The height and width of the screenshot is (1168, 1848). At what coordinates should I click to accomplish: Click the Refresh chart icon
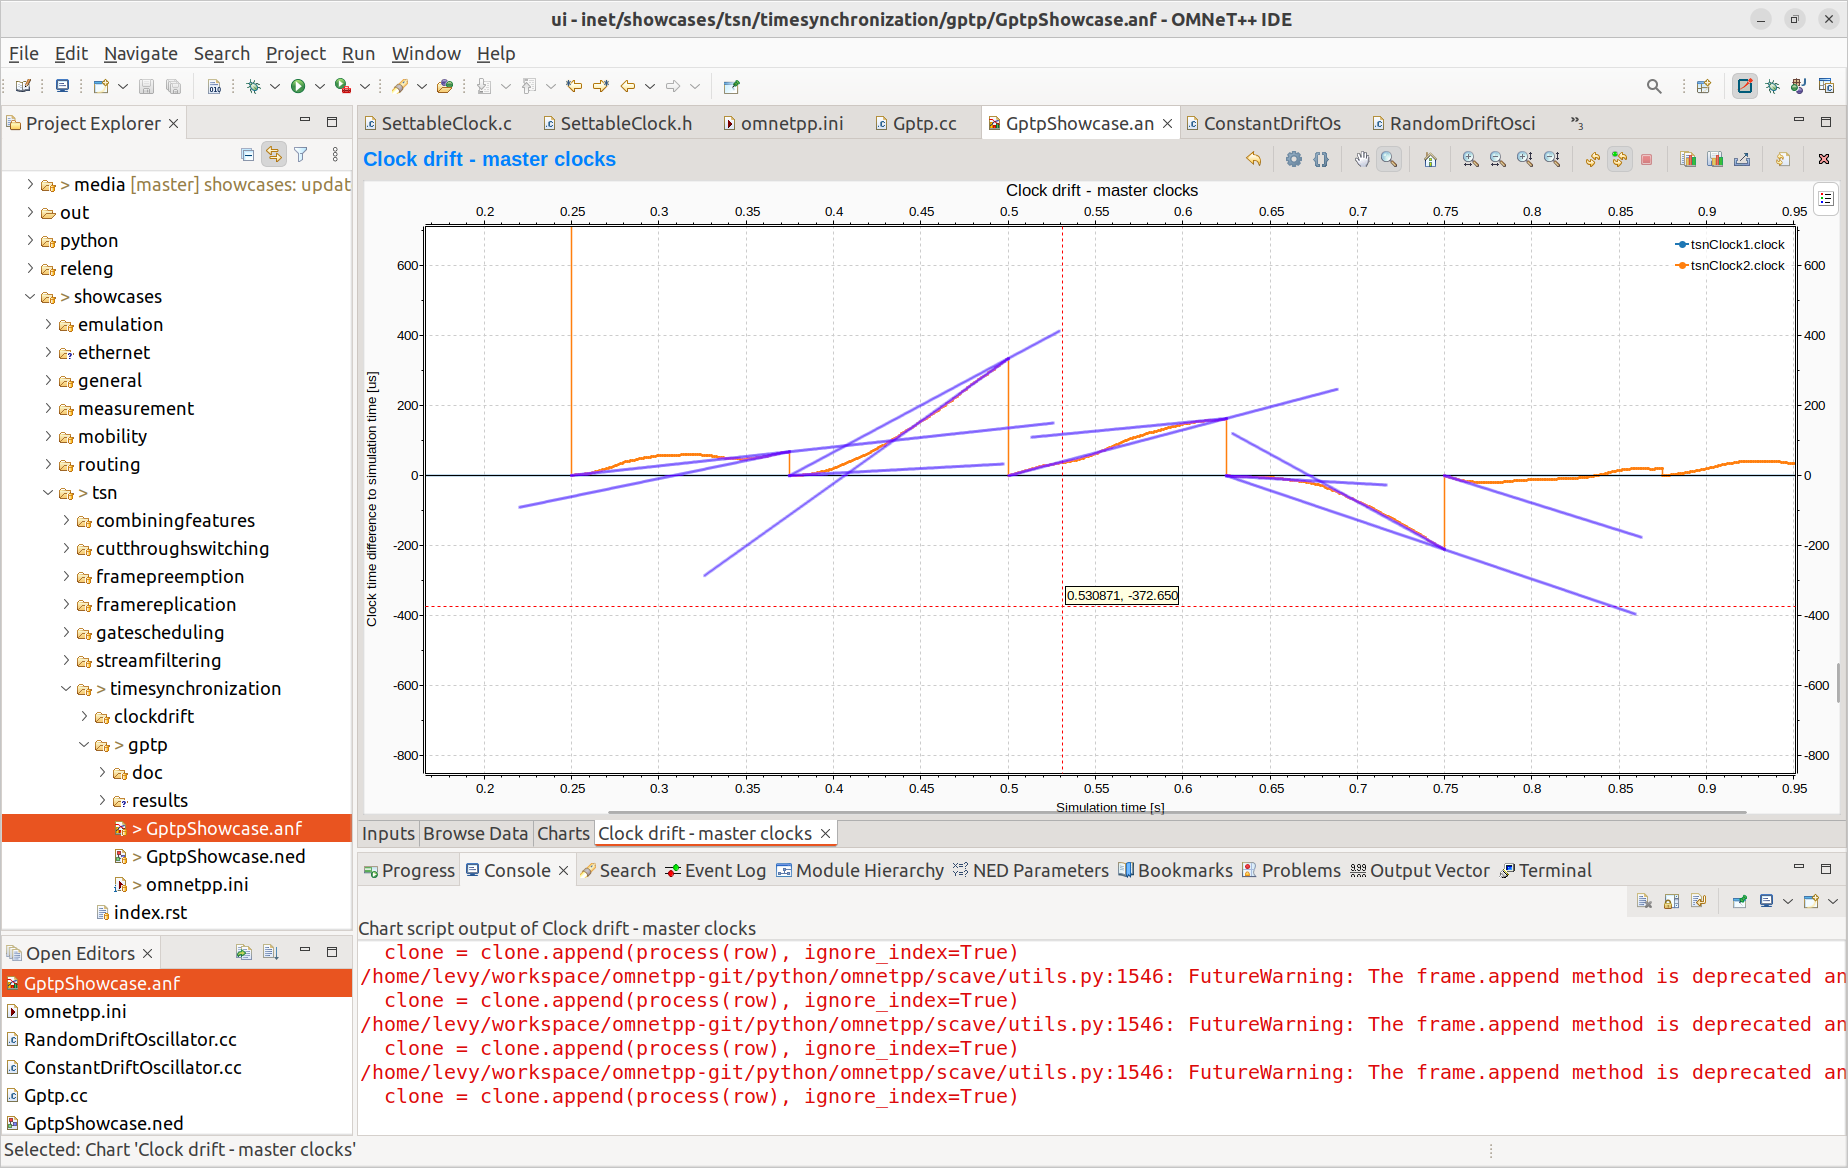(x=1591, y=159)
